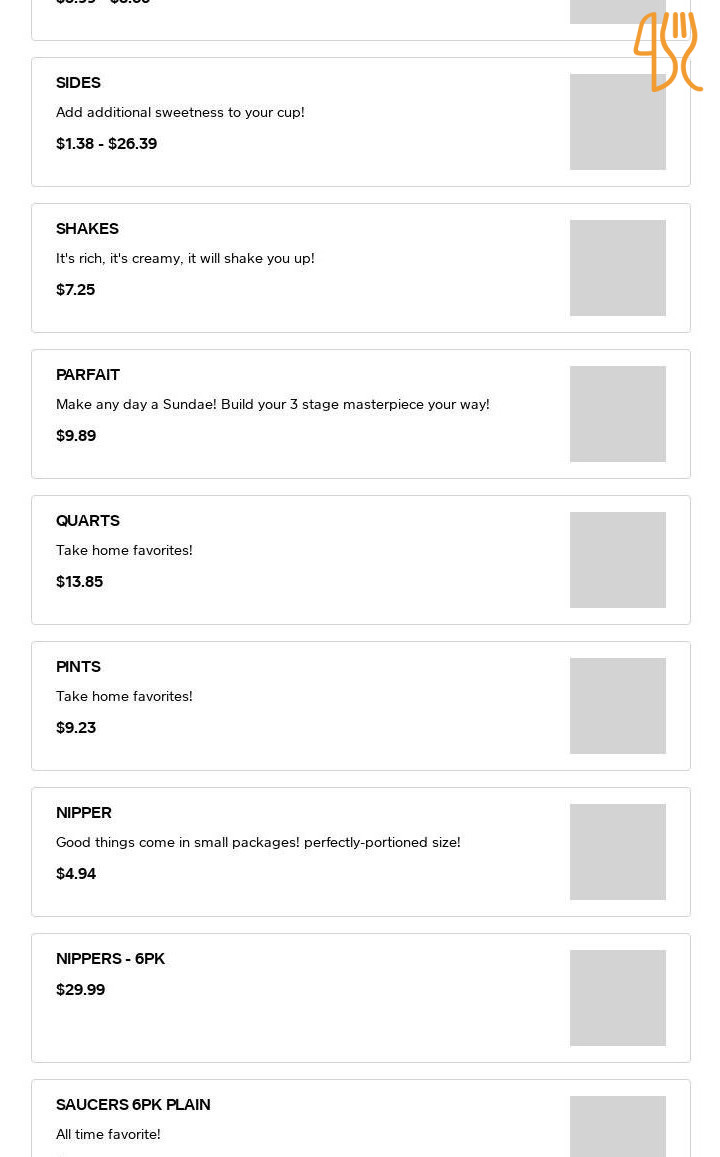Click the orange fork and knife icon

[x=667, y=51]
